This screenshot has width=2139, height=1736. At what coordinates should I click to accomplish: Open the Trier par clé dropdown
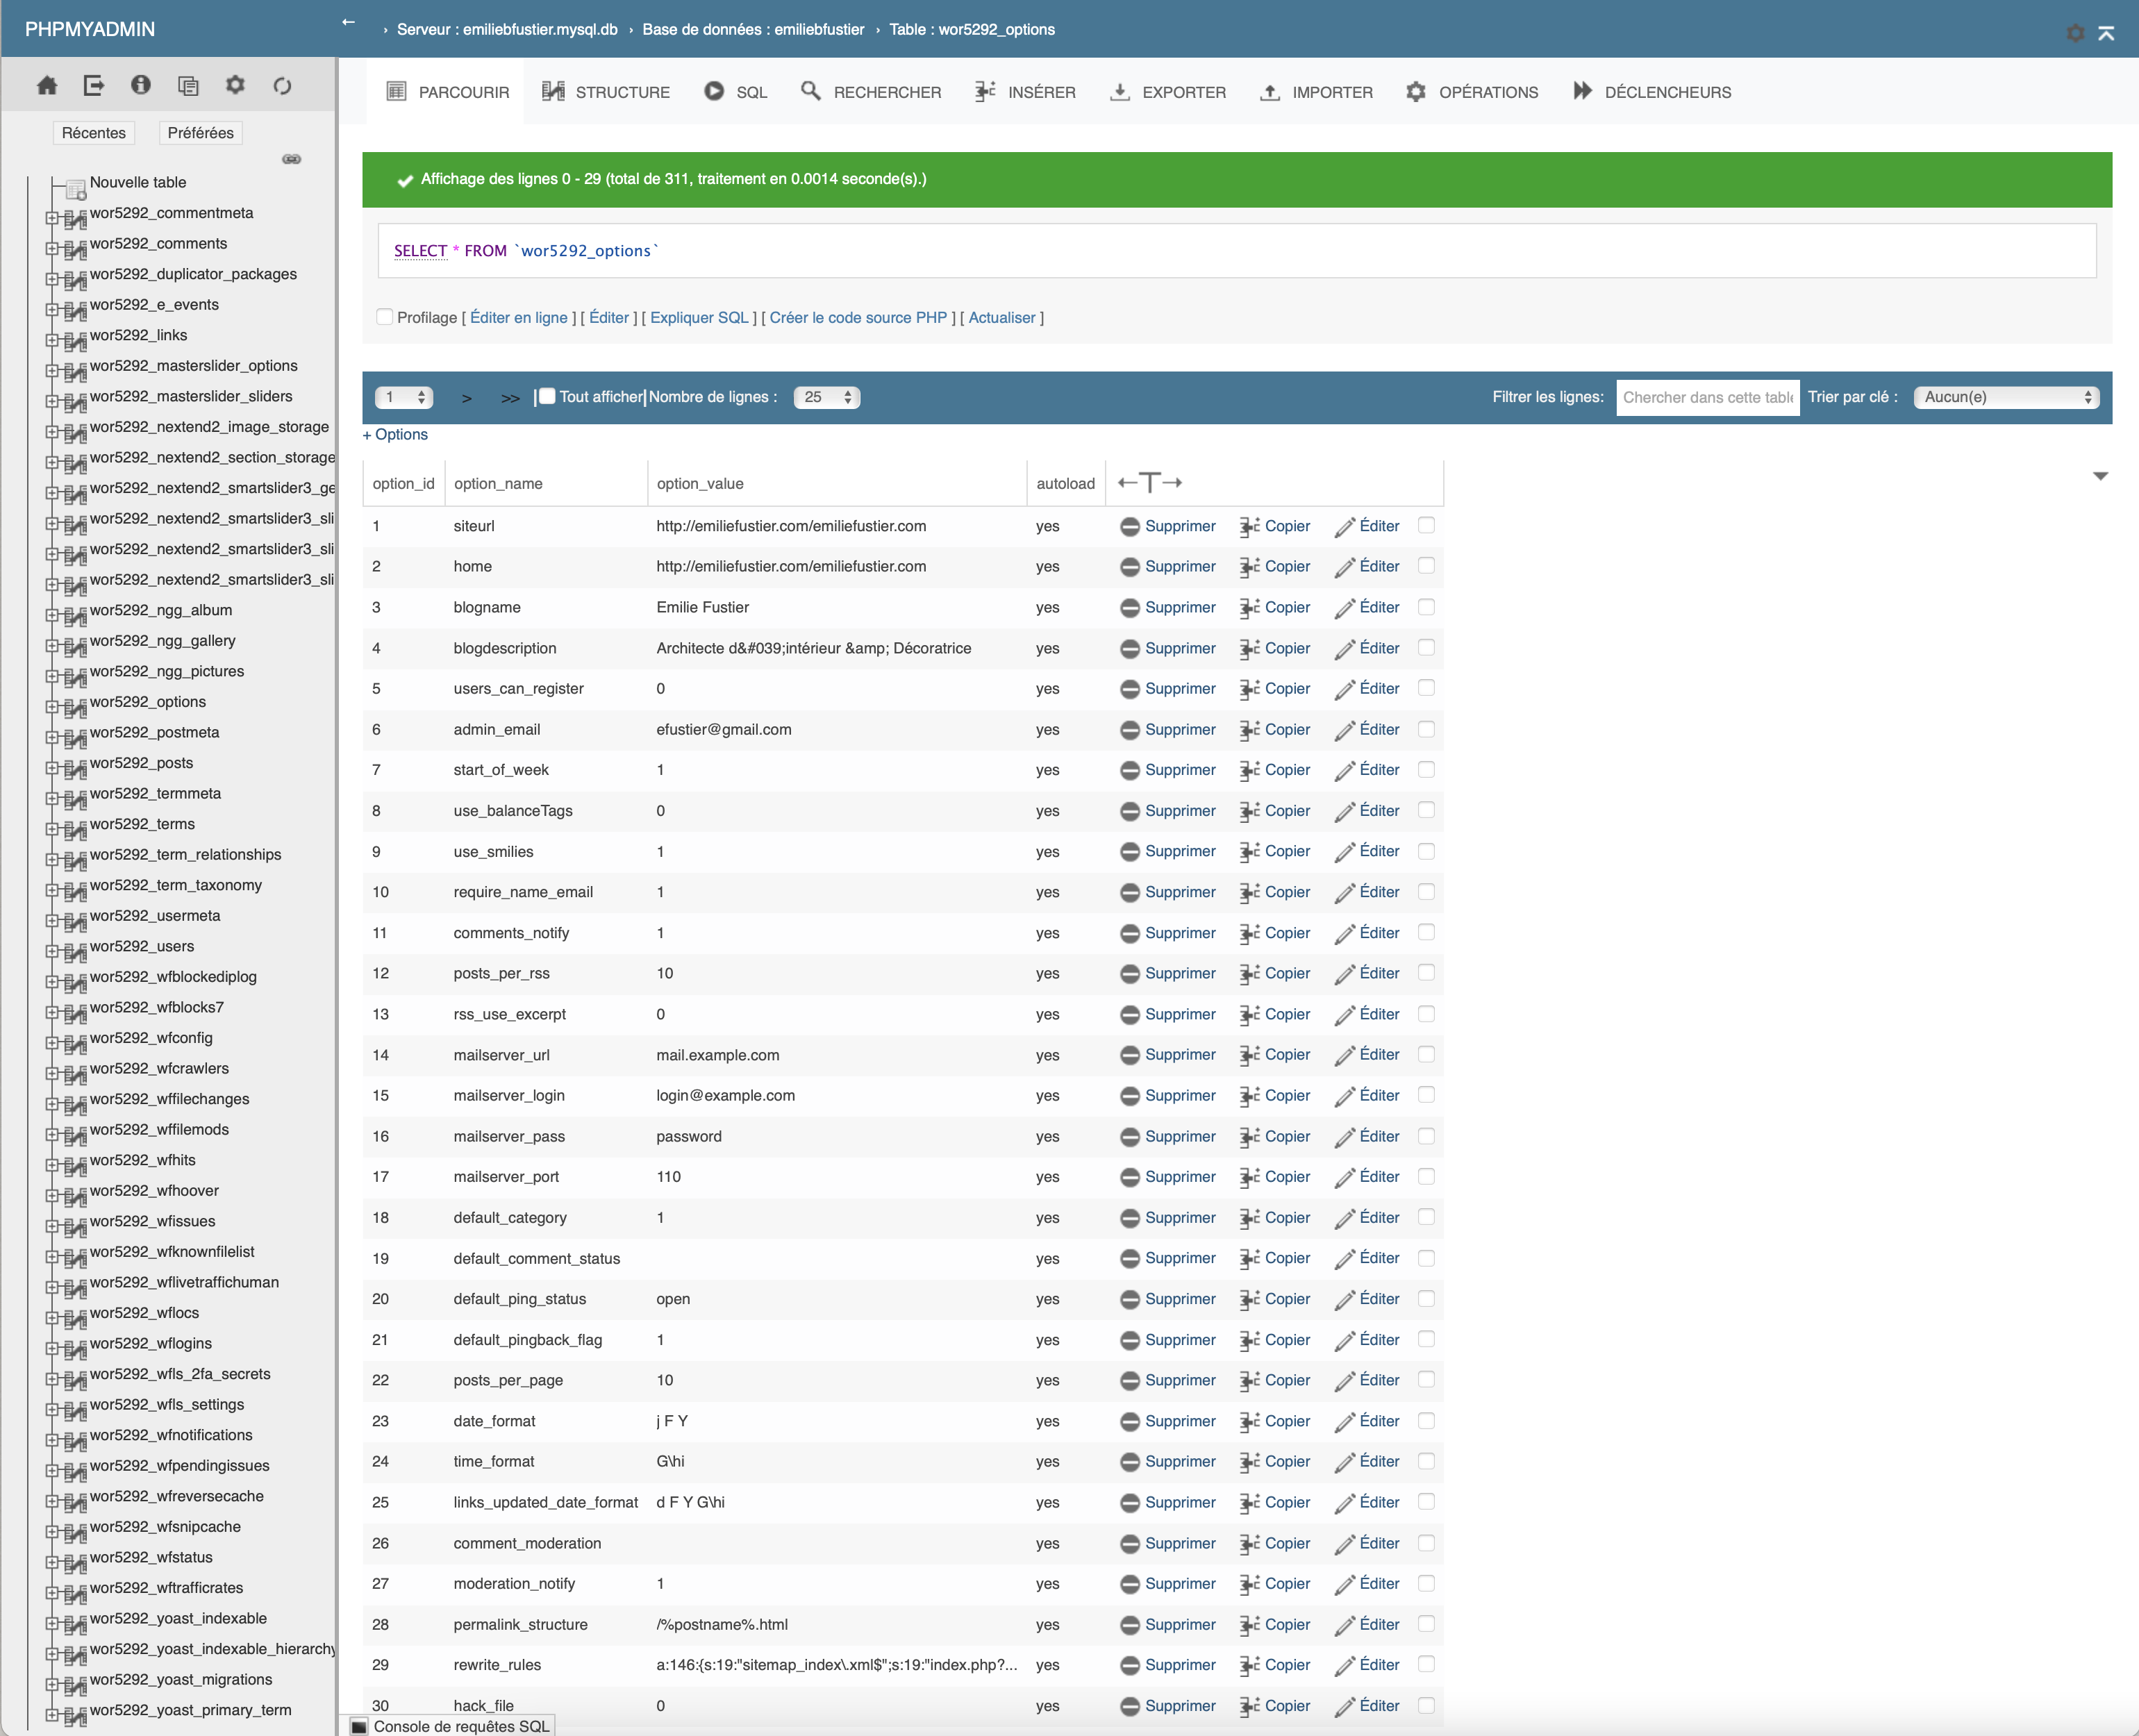[x=2006, y=397]
